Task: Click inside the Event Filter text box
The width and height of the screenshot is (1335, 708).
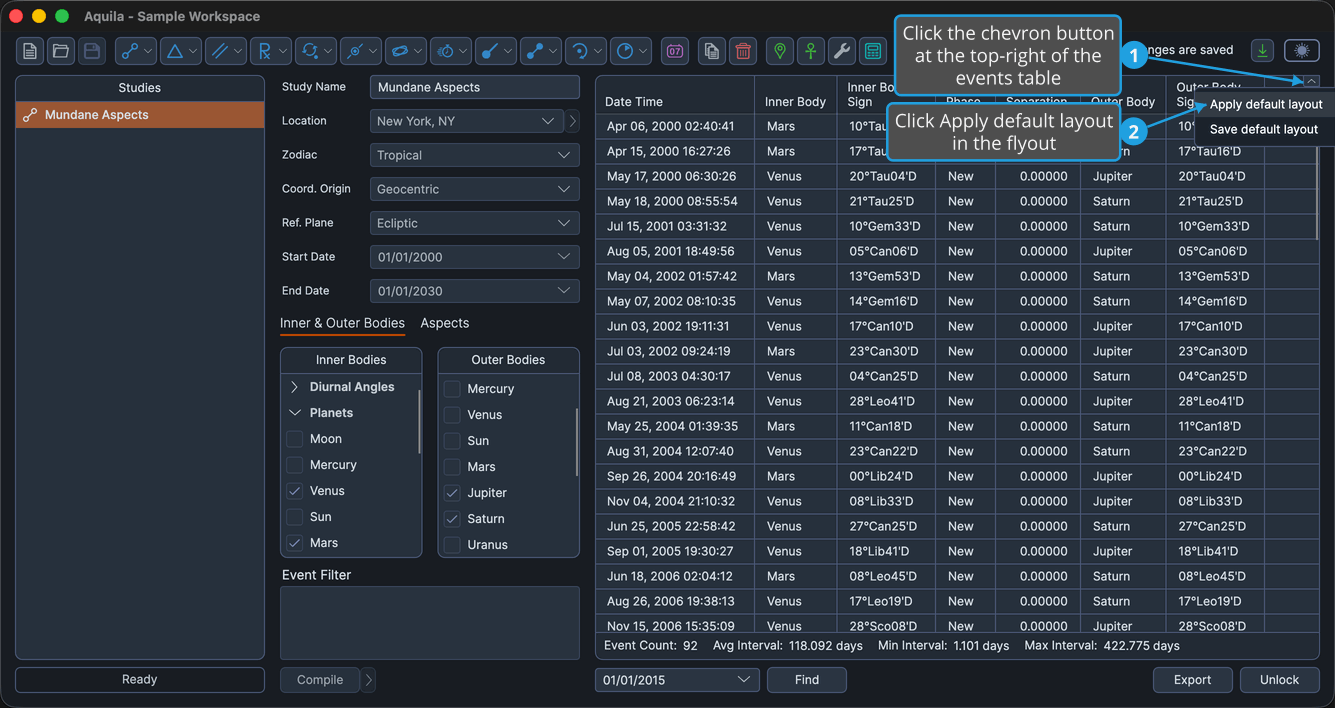Action: pyautogui.click(x=430, y=623)
